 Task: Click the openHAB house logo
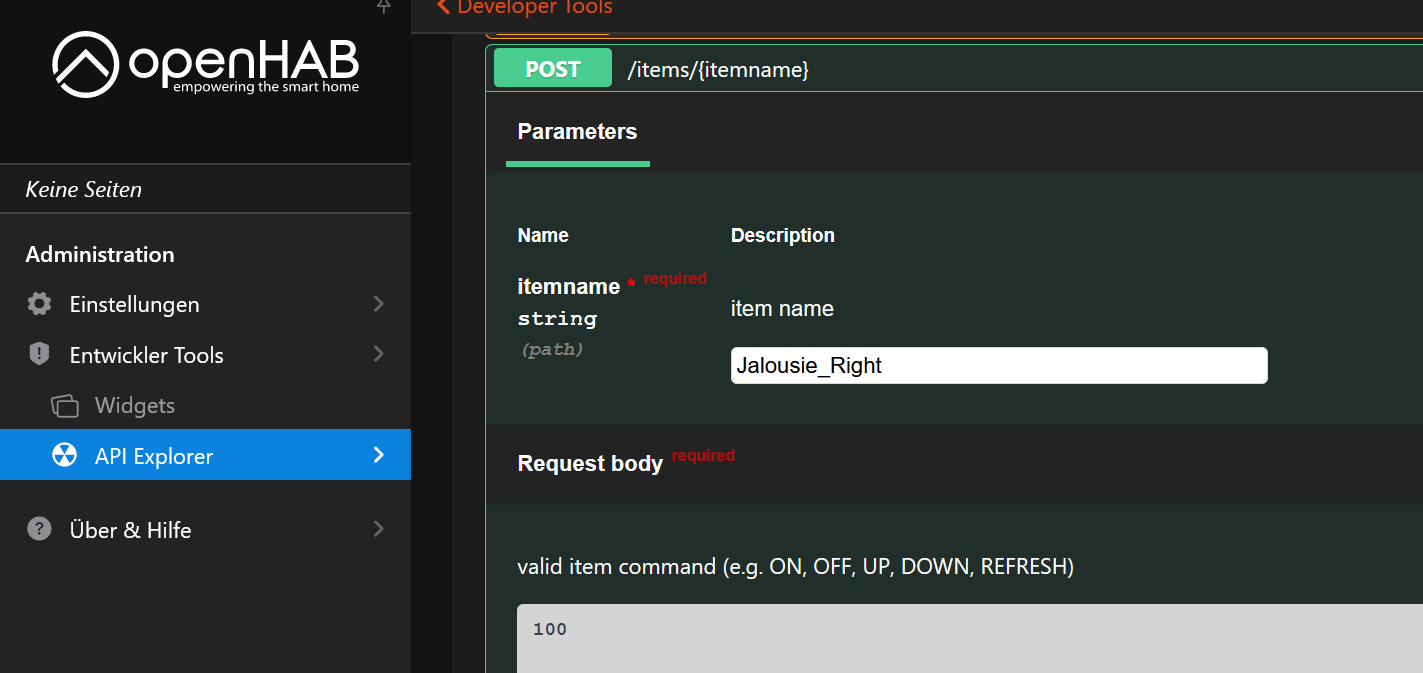pos(85,64)
